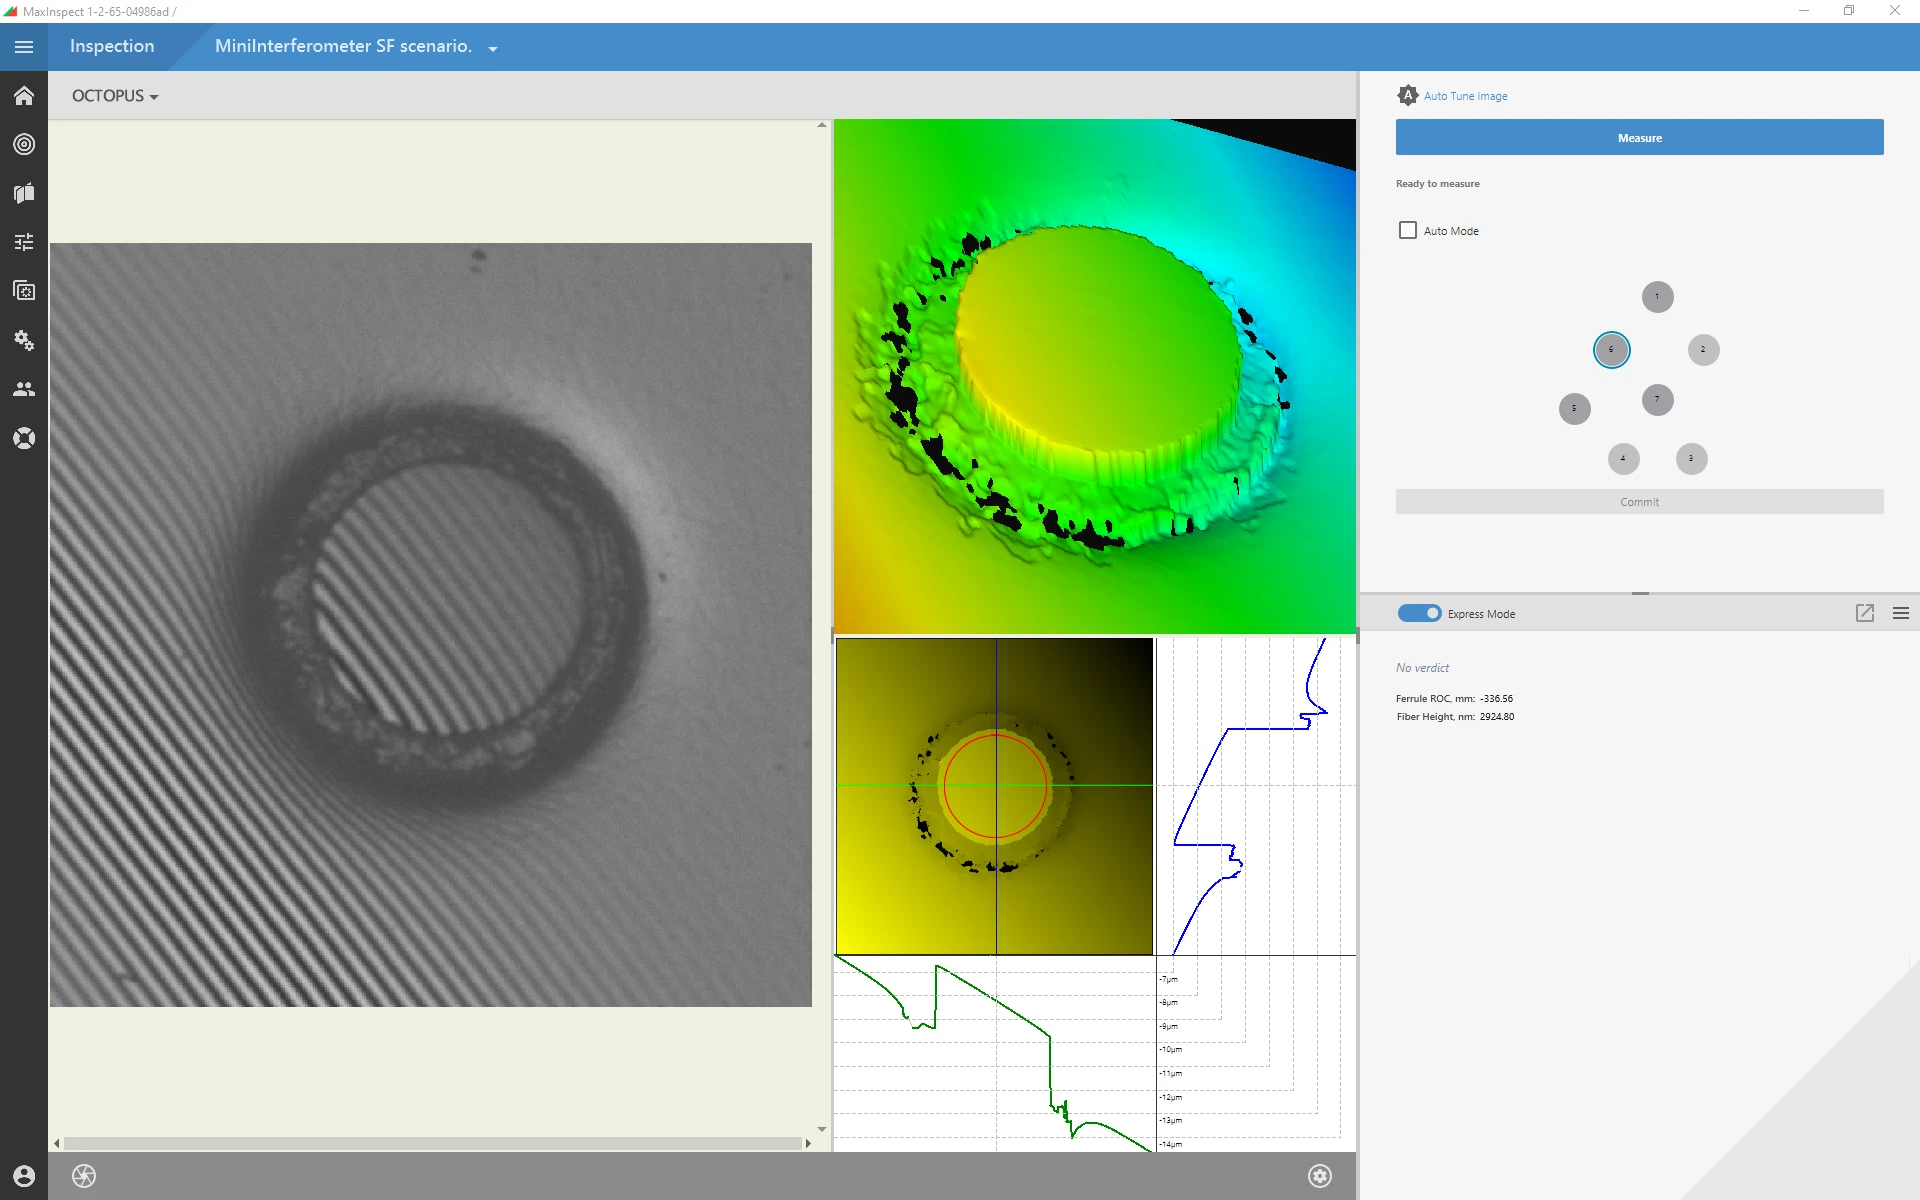
Task: Click the help lifebuoy icon
Action: pyautogui.click(x=24, y=438)
